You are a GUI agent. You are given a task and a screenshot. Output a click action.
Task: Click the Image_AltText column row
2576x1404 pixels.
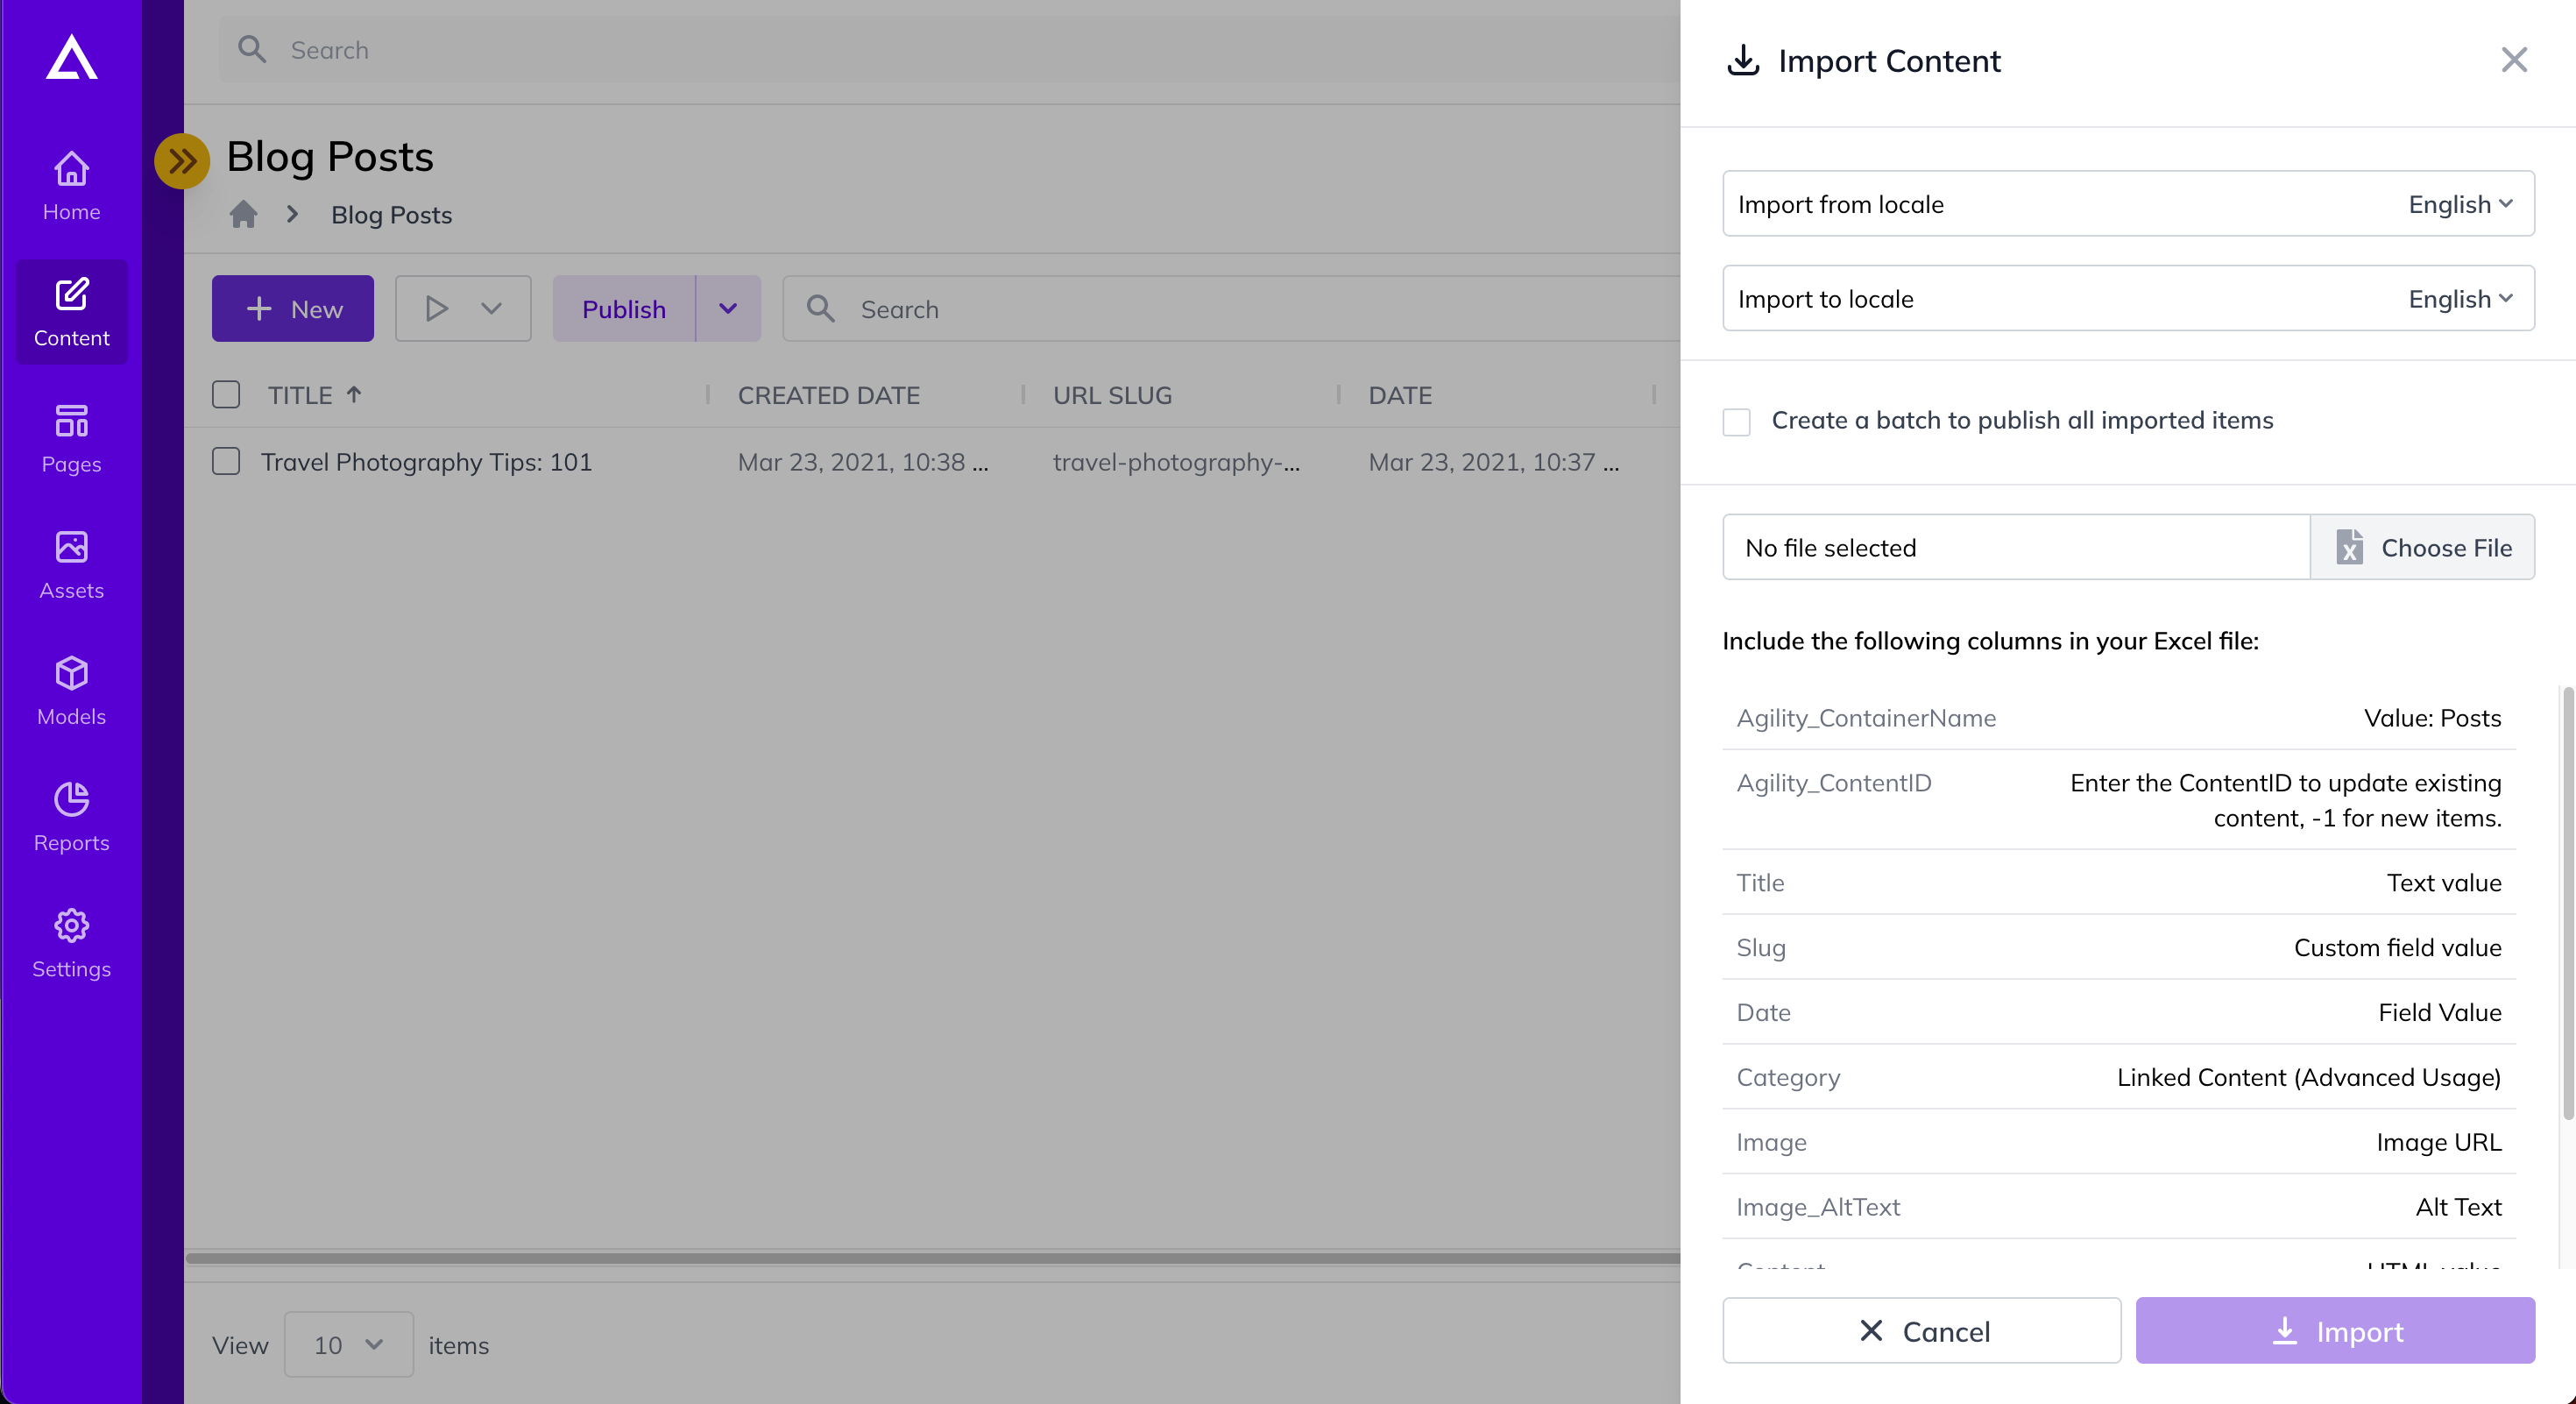point(2119,1207)
